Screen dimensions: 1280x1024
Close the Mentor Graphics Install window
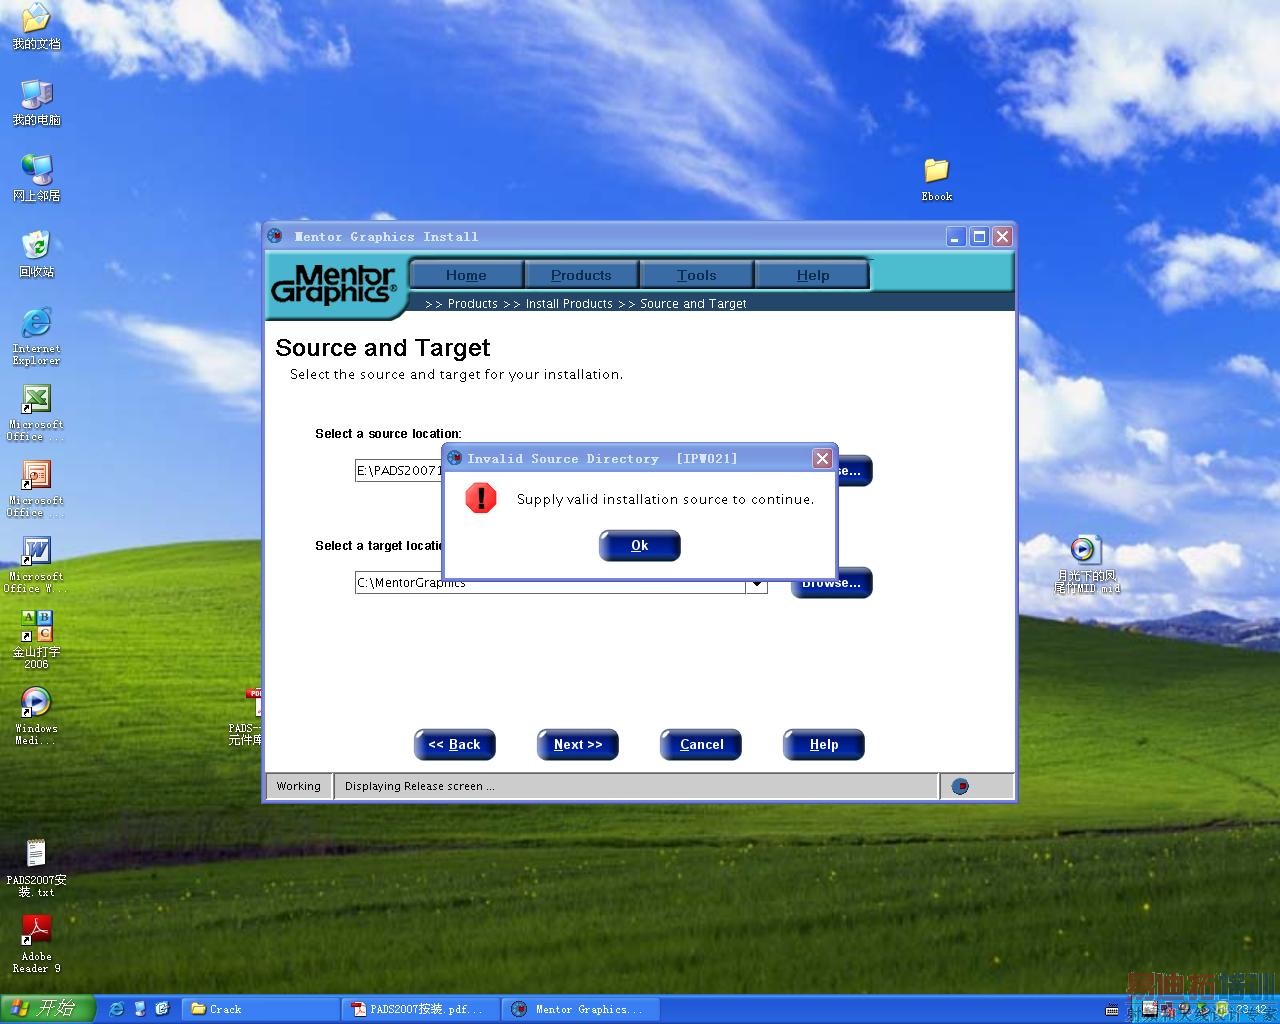tap(1002, 237)
